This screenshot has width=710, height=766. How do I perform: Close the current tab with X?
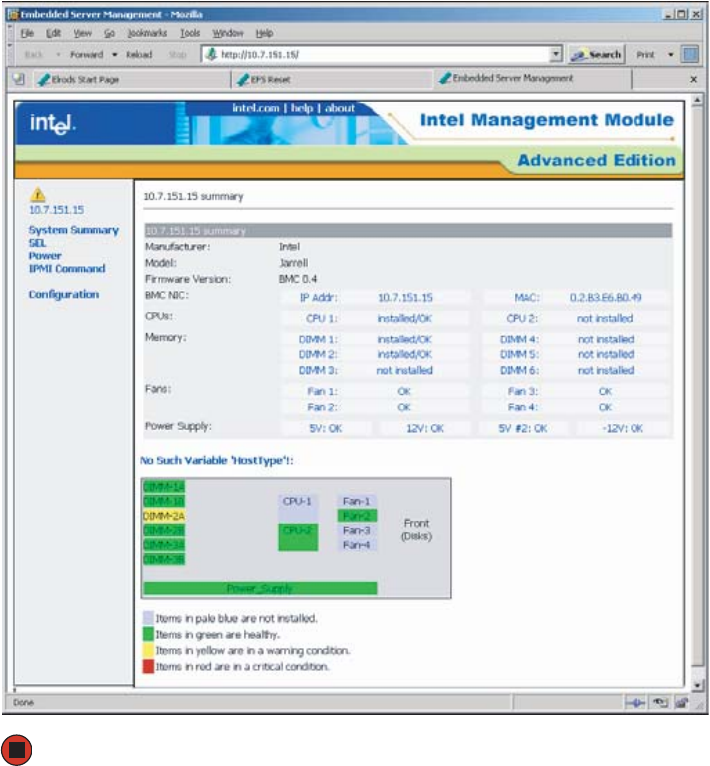coord(693,79)
